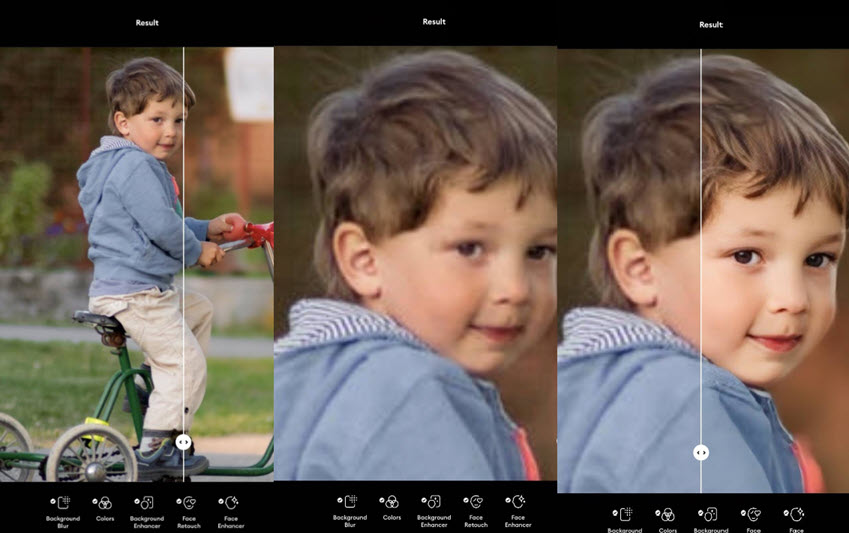This screenshot has height=533, width=849.
Task: Grab the before/after slider handle on tricycle photo
Action: tap(184, 442)
